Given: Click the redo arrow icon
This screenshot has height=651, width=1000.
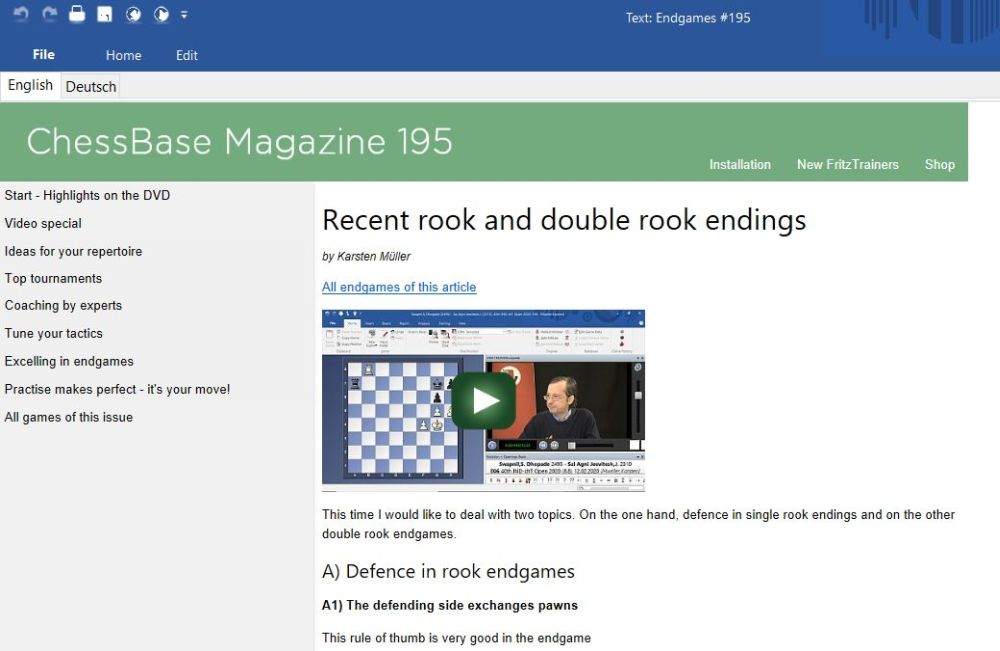Looking at the screenshot, I should (x=49, y=15).
